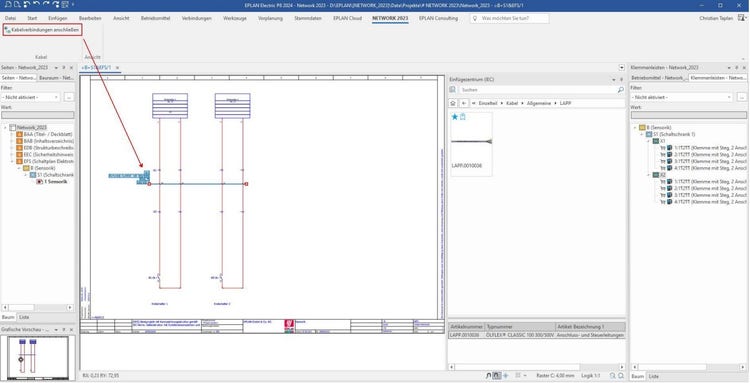Click Allgemeine in the breadcrumb path

[538, 103]
